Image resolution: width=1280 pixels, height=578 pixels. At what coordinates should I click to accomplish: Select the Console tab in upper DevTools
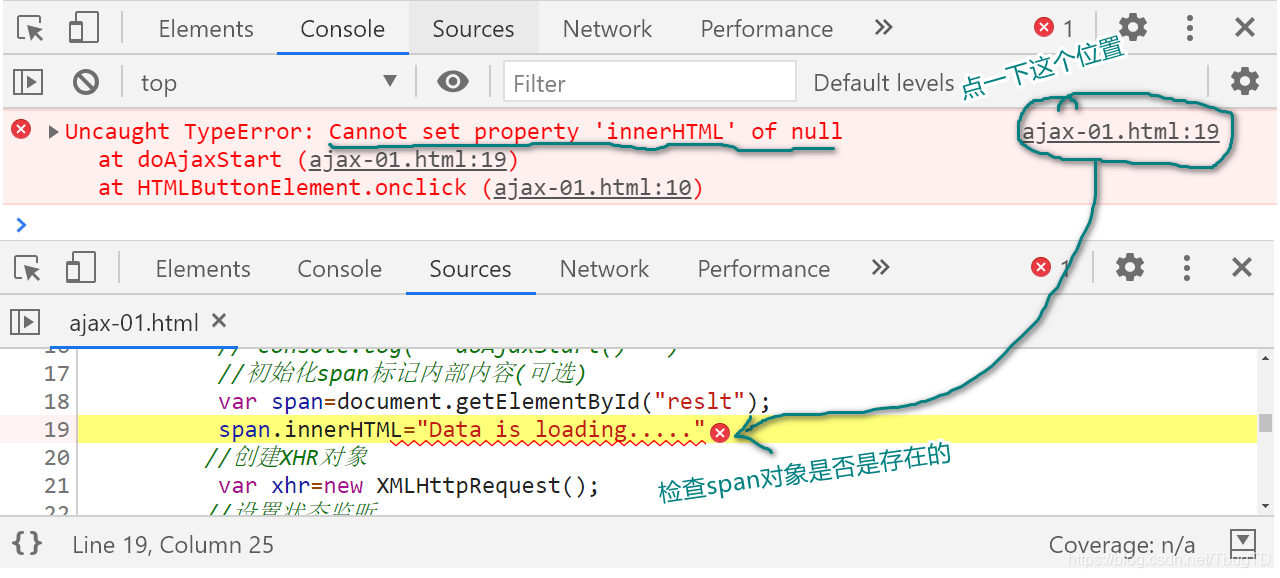(343, 29)
